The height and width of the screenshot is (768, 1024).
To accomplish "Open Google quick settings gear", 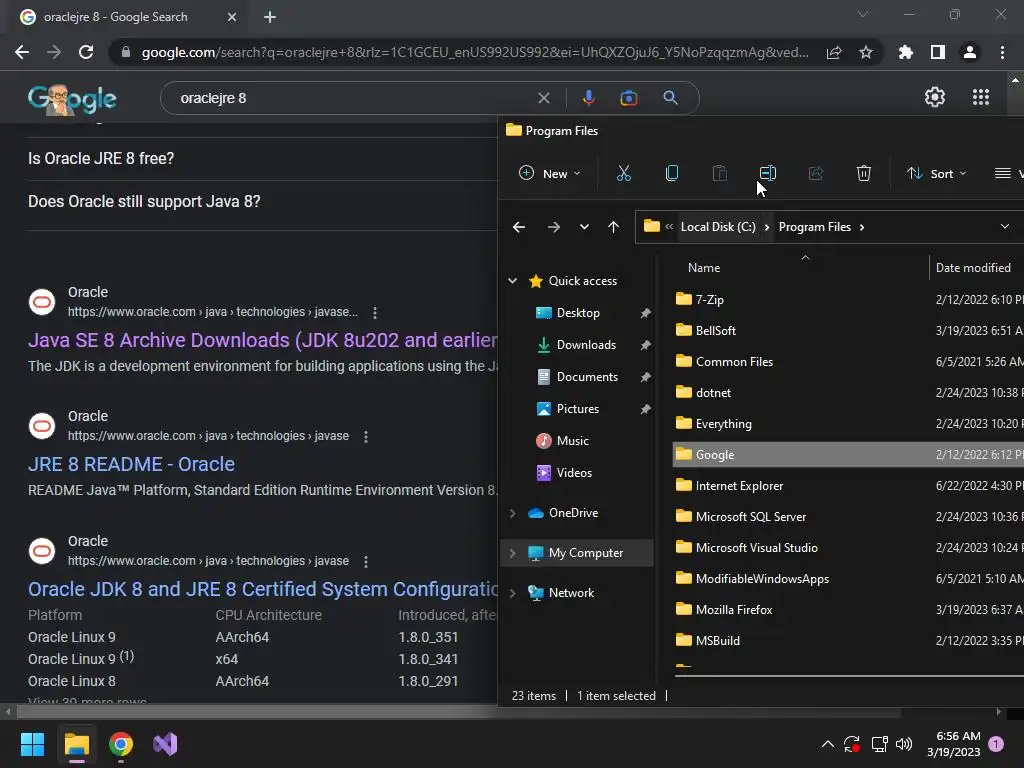I will 935,97.
